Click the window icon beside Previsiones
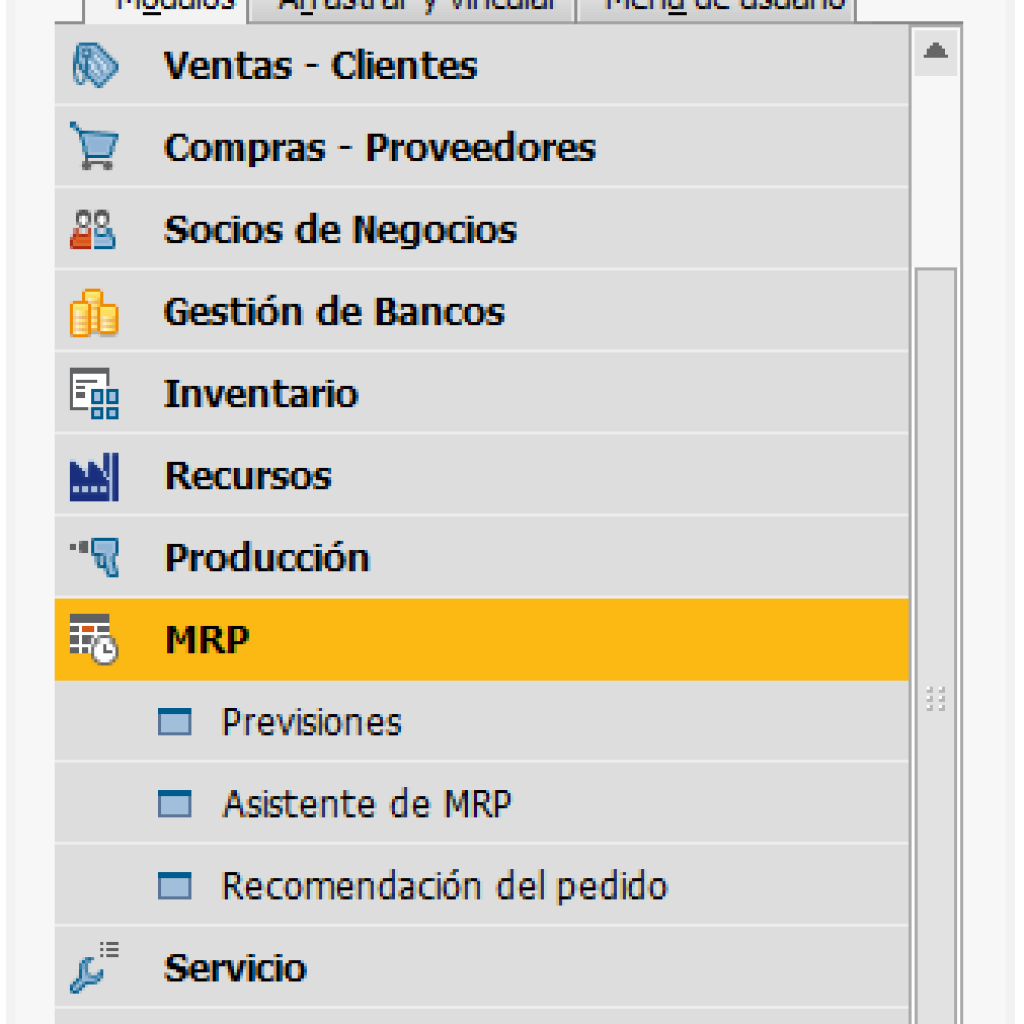1024x1024 pixels. 175,722
